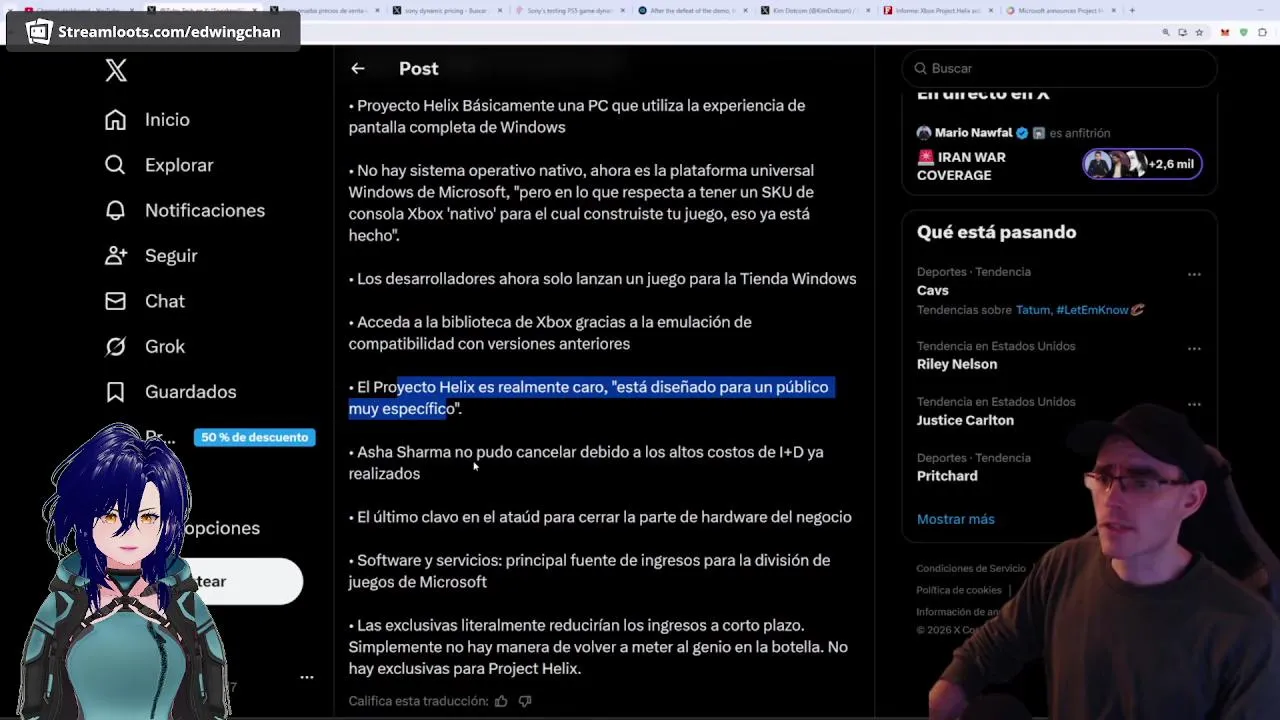This screenshot has width=1280, height=720.
Task: Bookmark page with the star icon
Action: coord(1199,32)
